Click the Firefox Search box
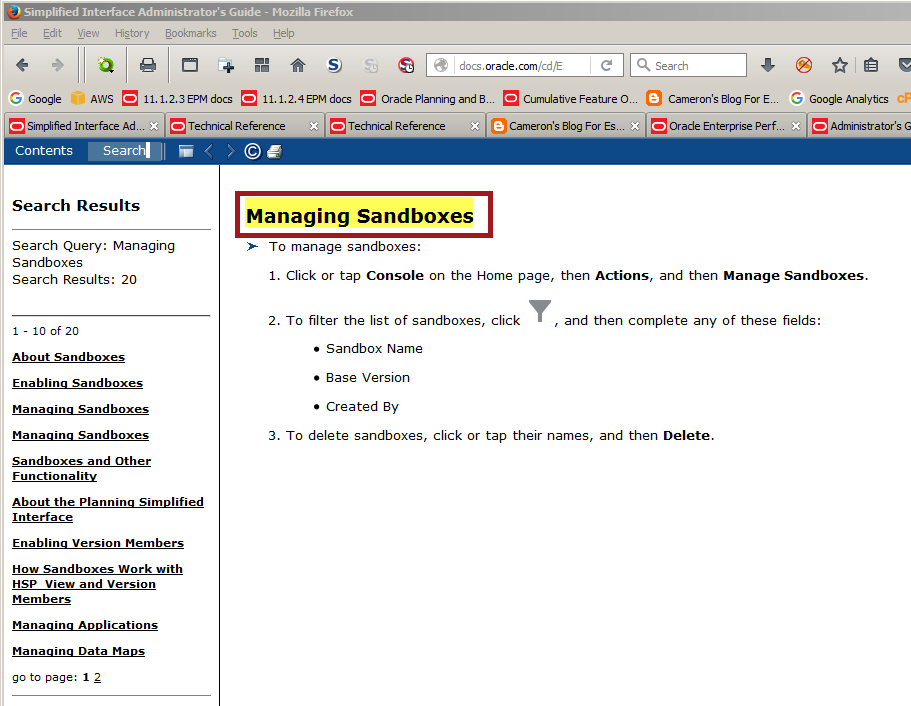911x706 pixels. tap(688, 66)
